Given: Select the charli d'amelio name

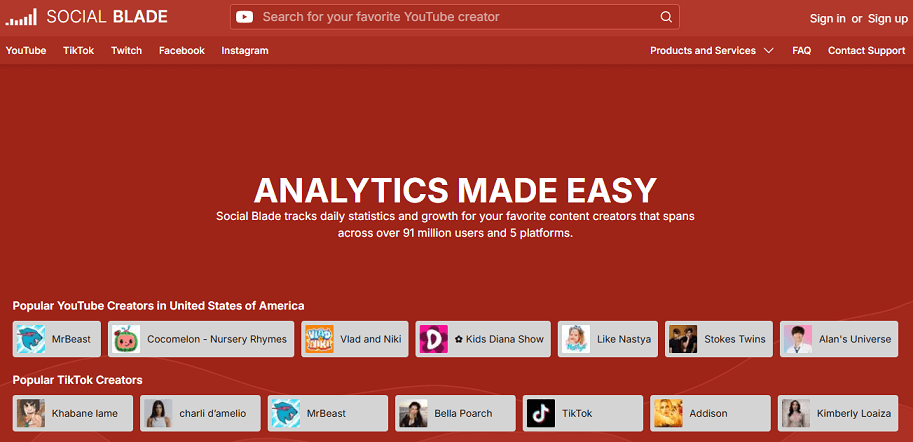Looking at the screenshot, I should (213, 413).
